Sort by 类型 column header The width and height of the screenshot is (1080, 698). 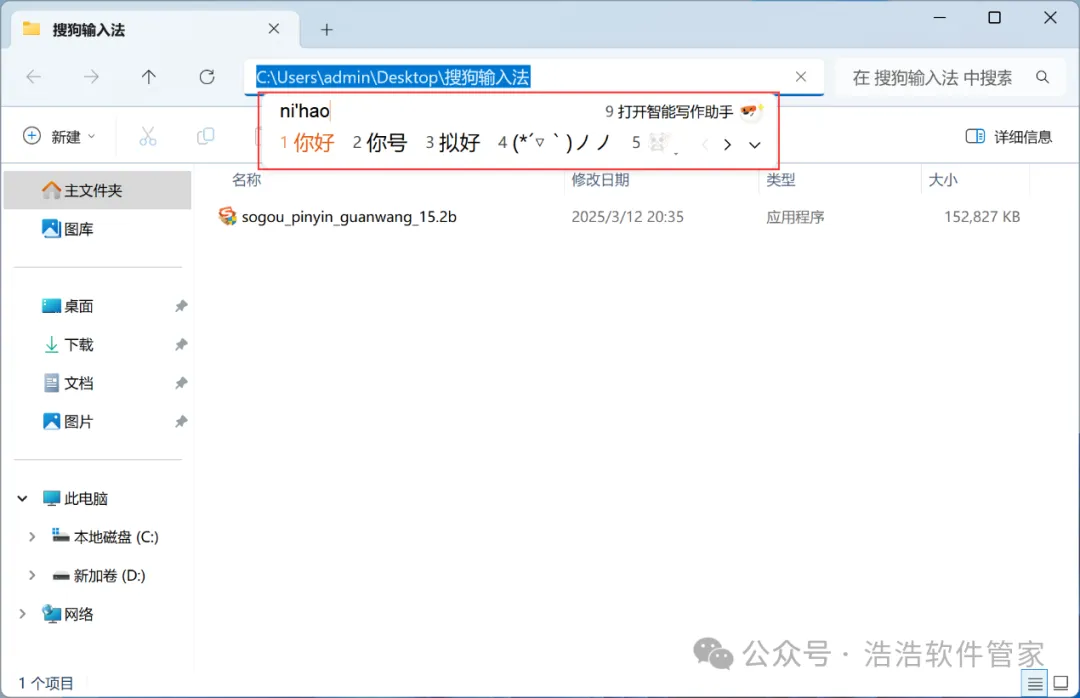780,180
